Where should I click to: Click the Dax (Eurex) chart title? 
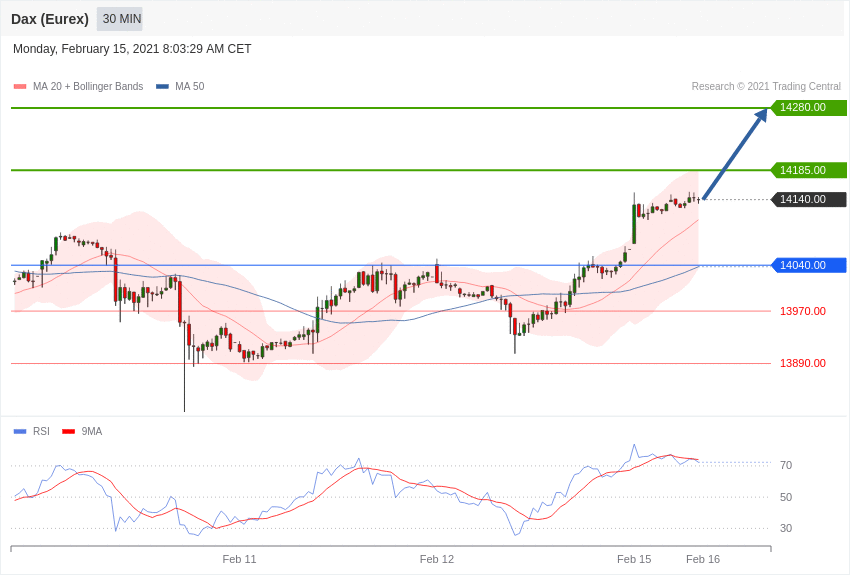click(x=50, y=19)
